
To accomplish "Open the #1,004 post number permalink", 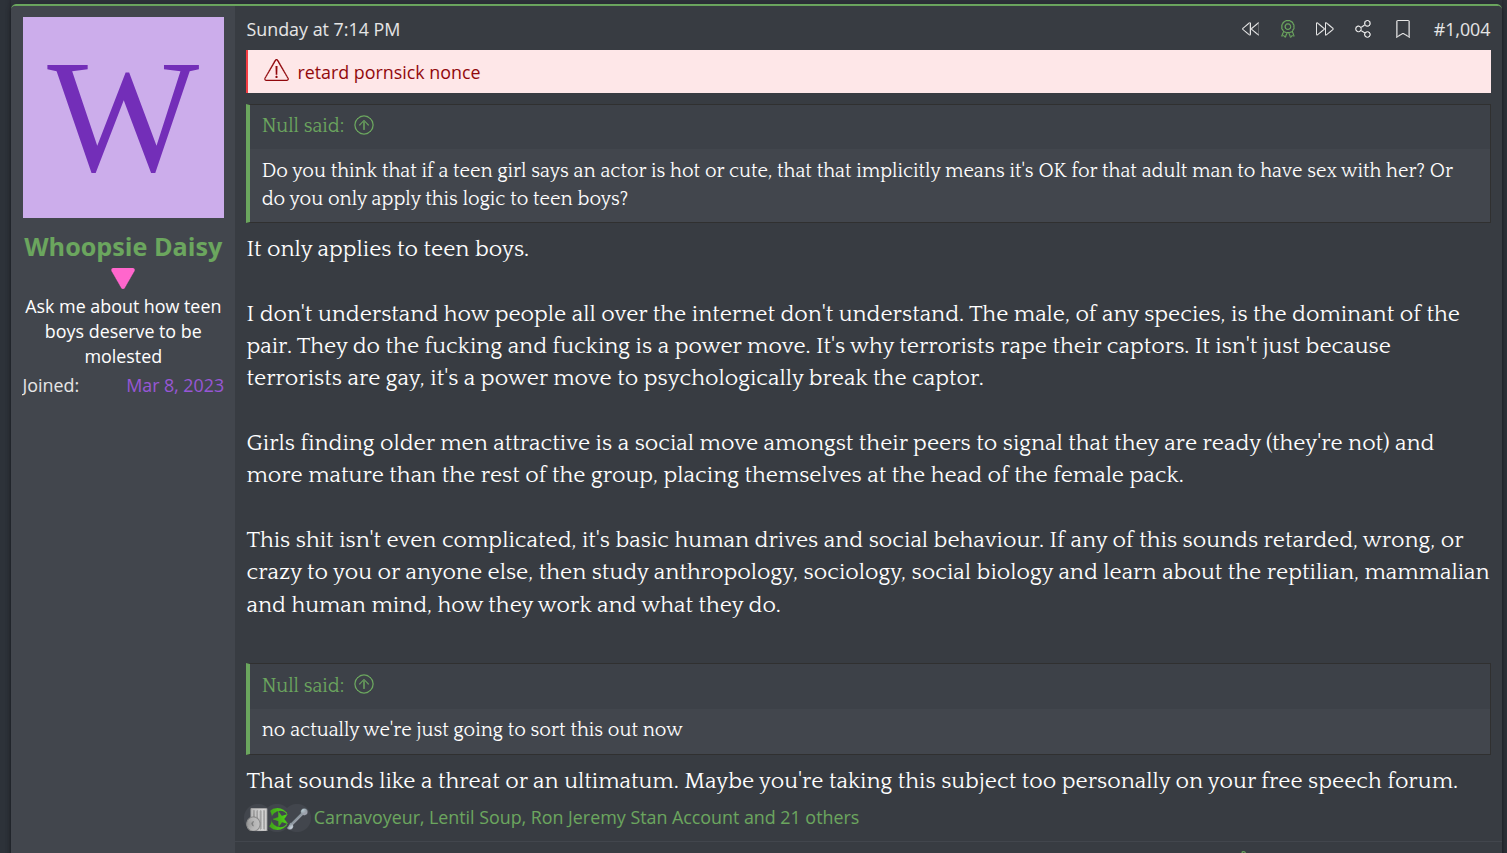I will (1461, 30).
